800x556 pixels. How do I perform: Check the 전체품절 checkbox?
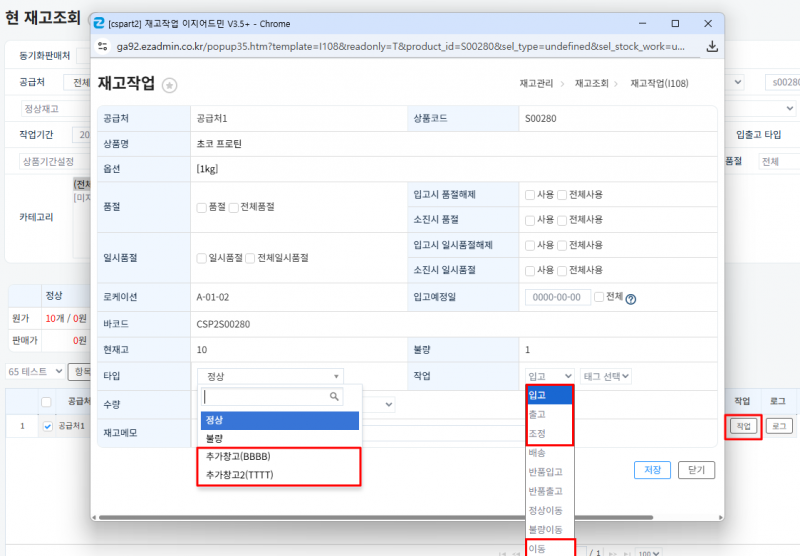coord(234,208)
